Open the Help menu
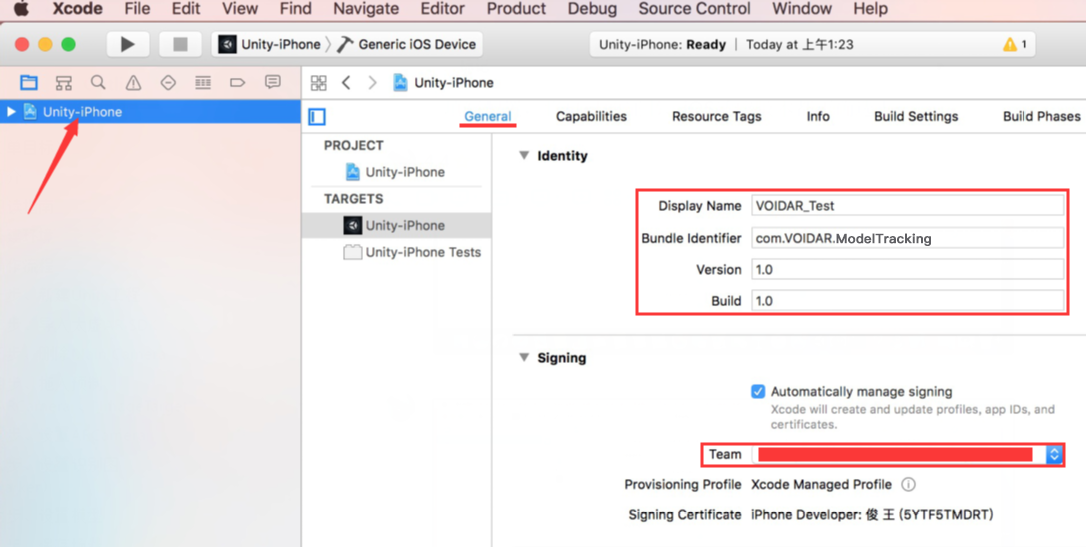1086x547 pixels. coord(870,9)
